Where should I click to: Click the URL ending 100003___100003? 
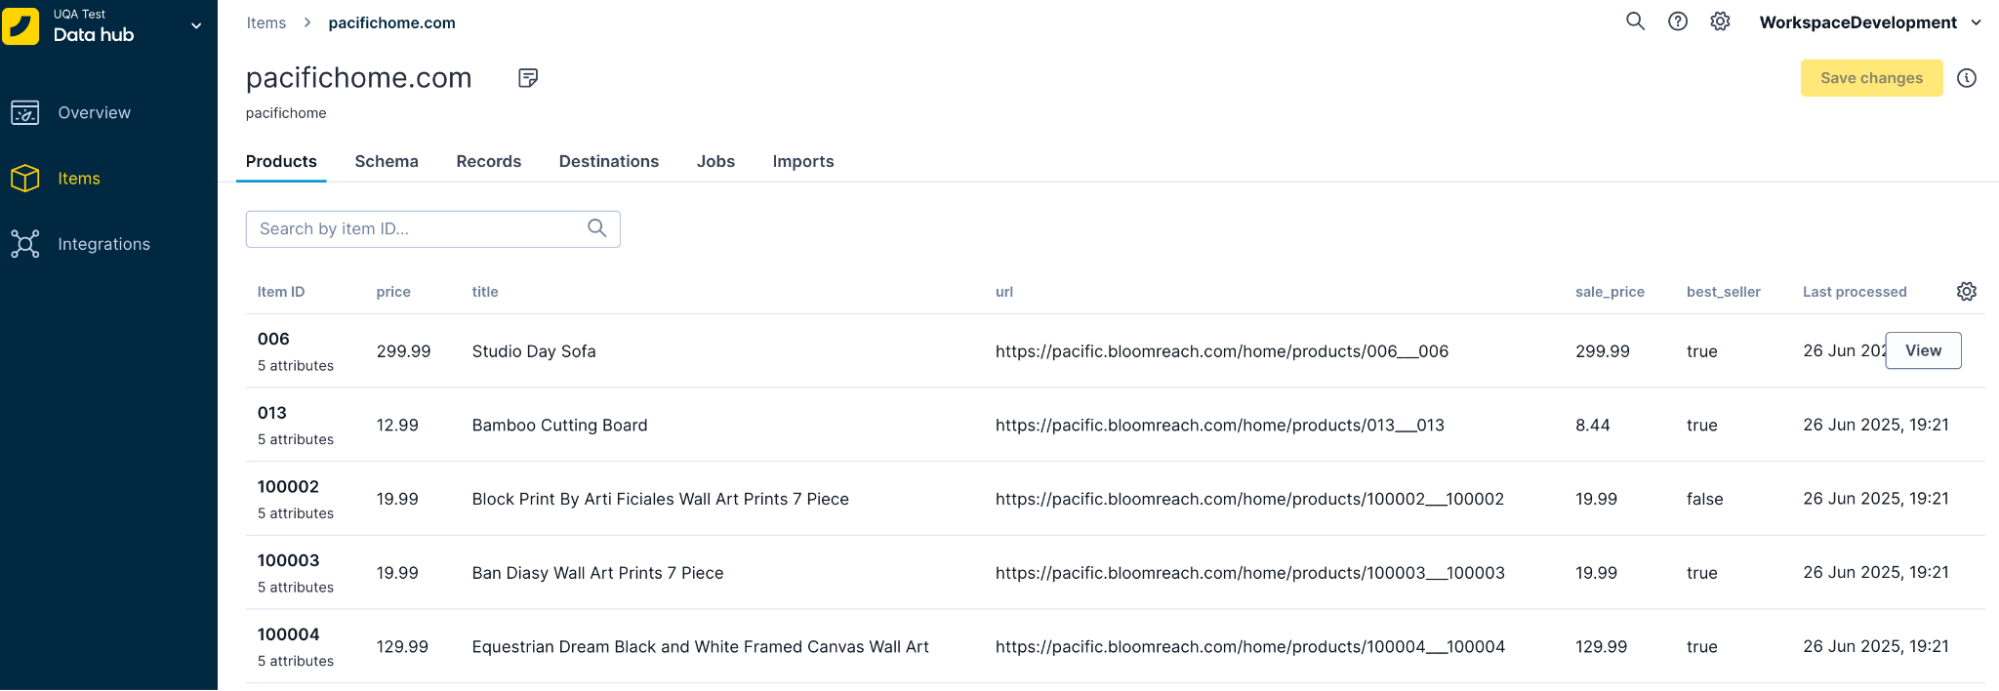pyautogui.click(x=1250, y=574)
